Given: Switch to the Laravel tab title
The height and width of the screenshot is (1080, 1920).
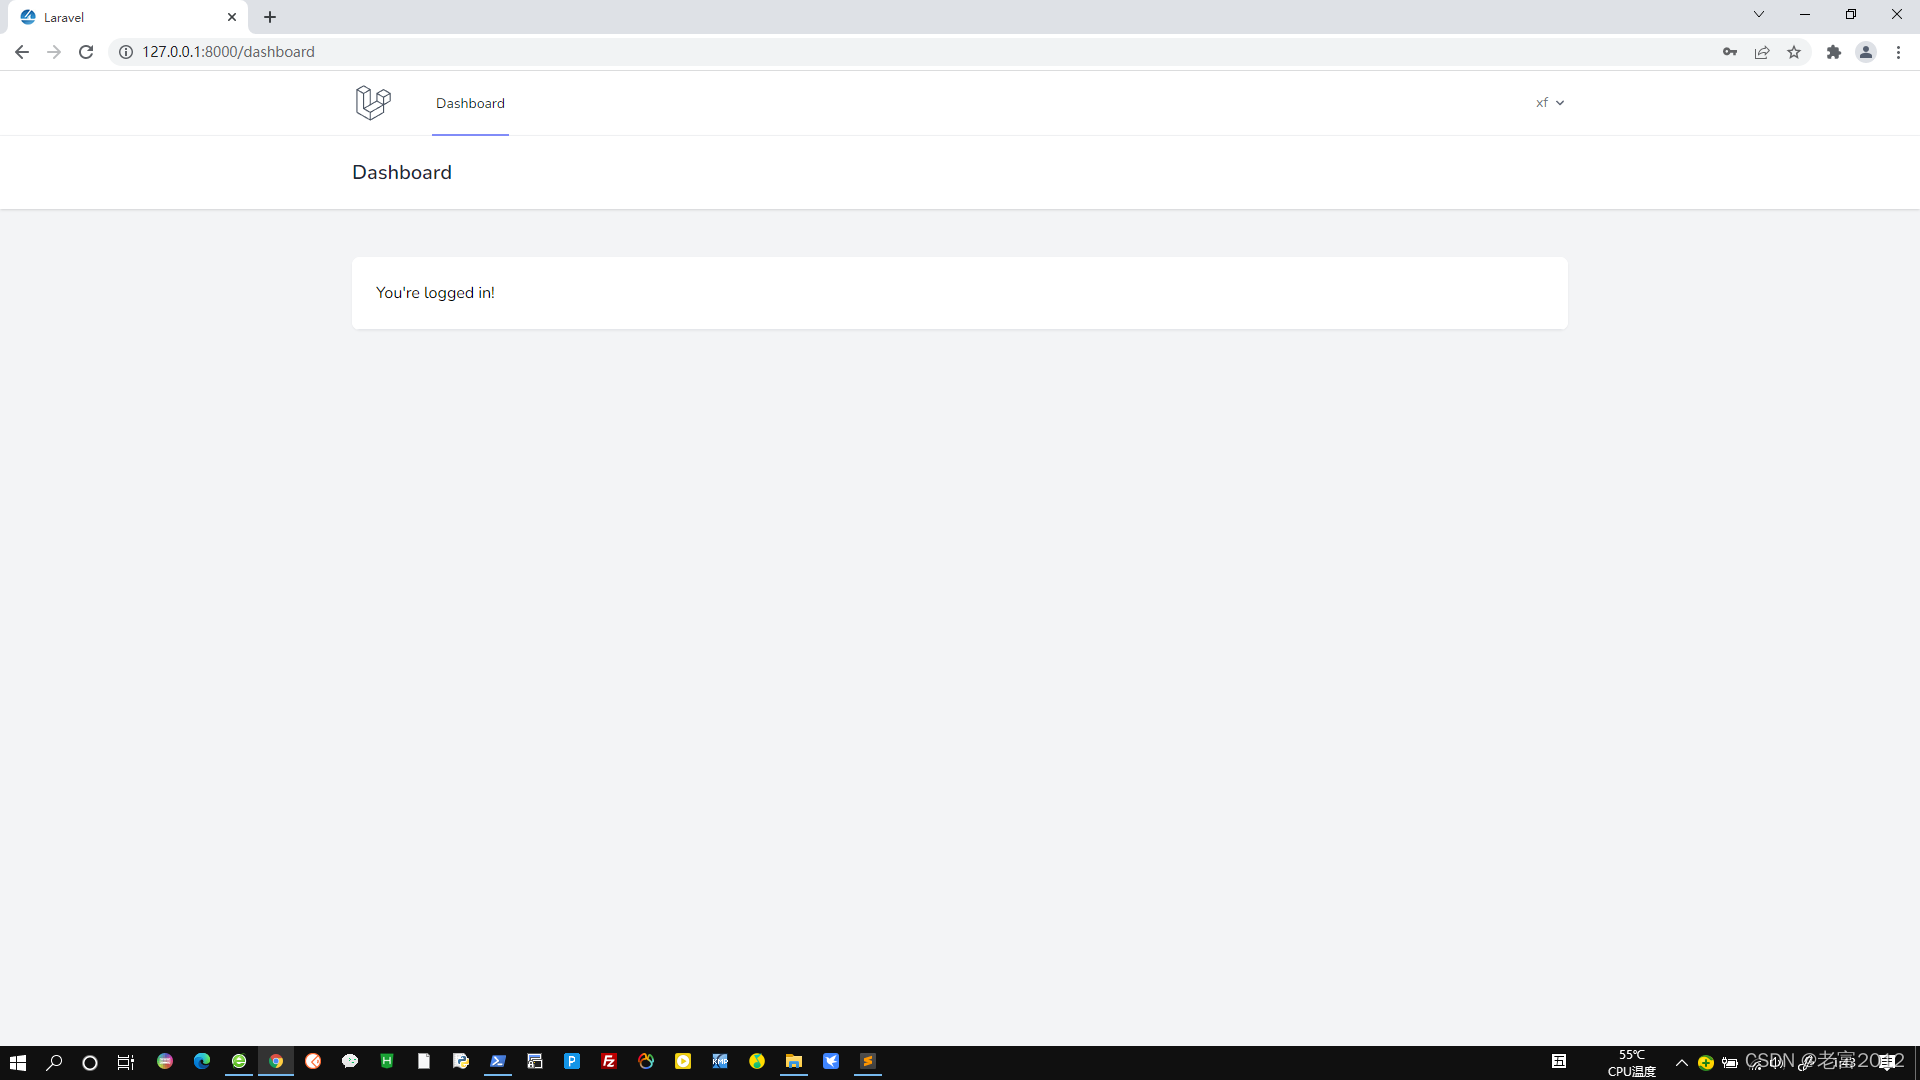Looking at the screenshot, I should pyautogui.click(x=64, y=17).
